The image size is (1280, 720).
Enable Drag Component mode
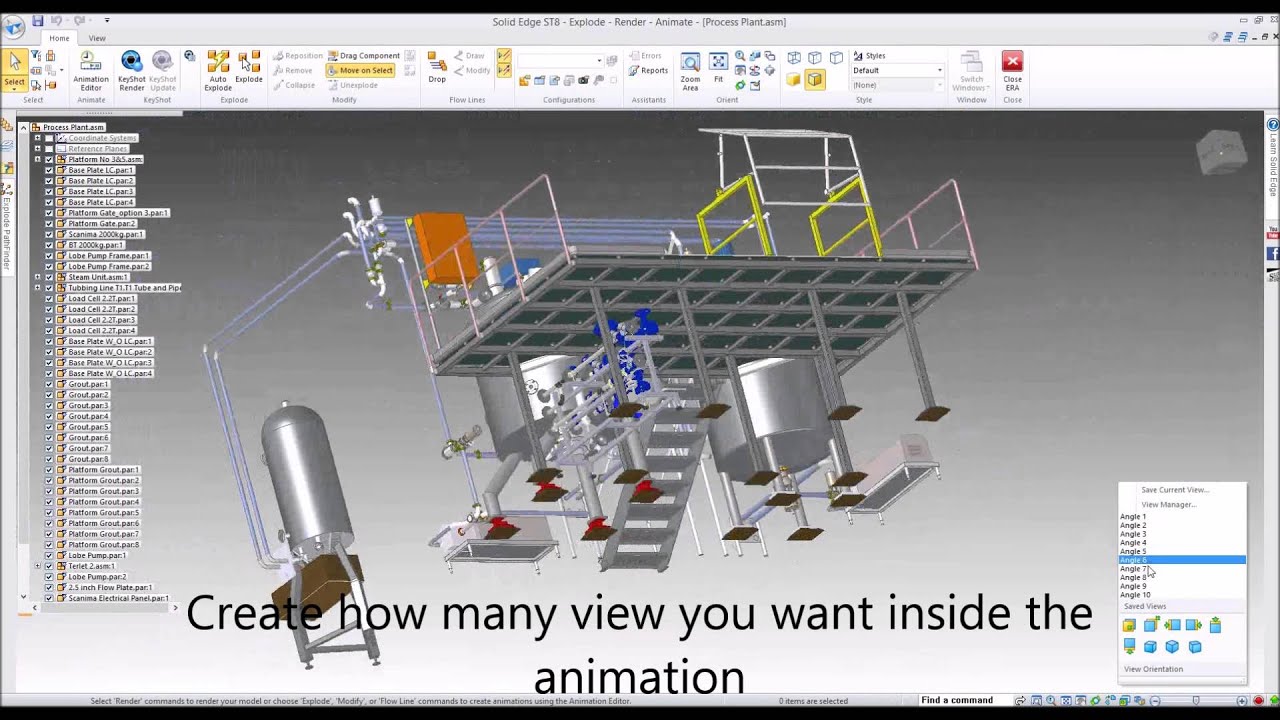tap(363, 56)
